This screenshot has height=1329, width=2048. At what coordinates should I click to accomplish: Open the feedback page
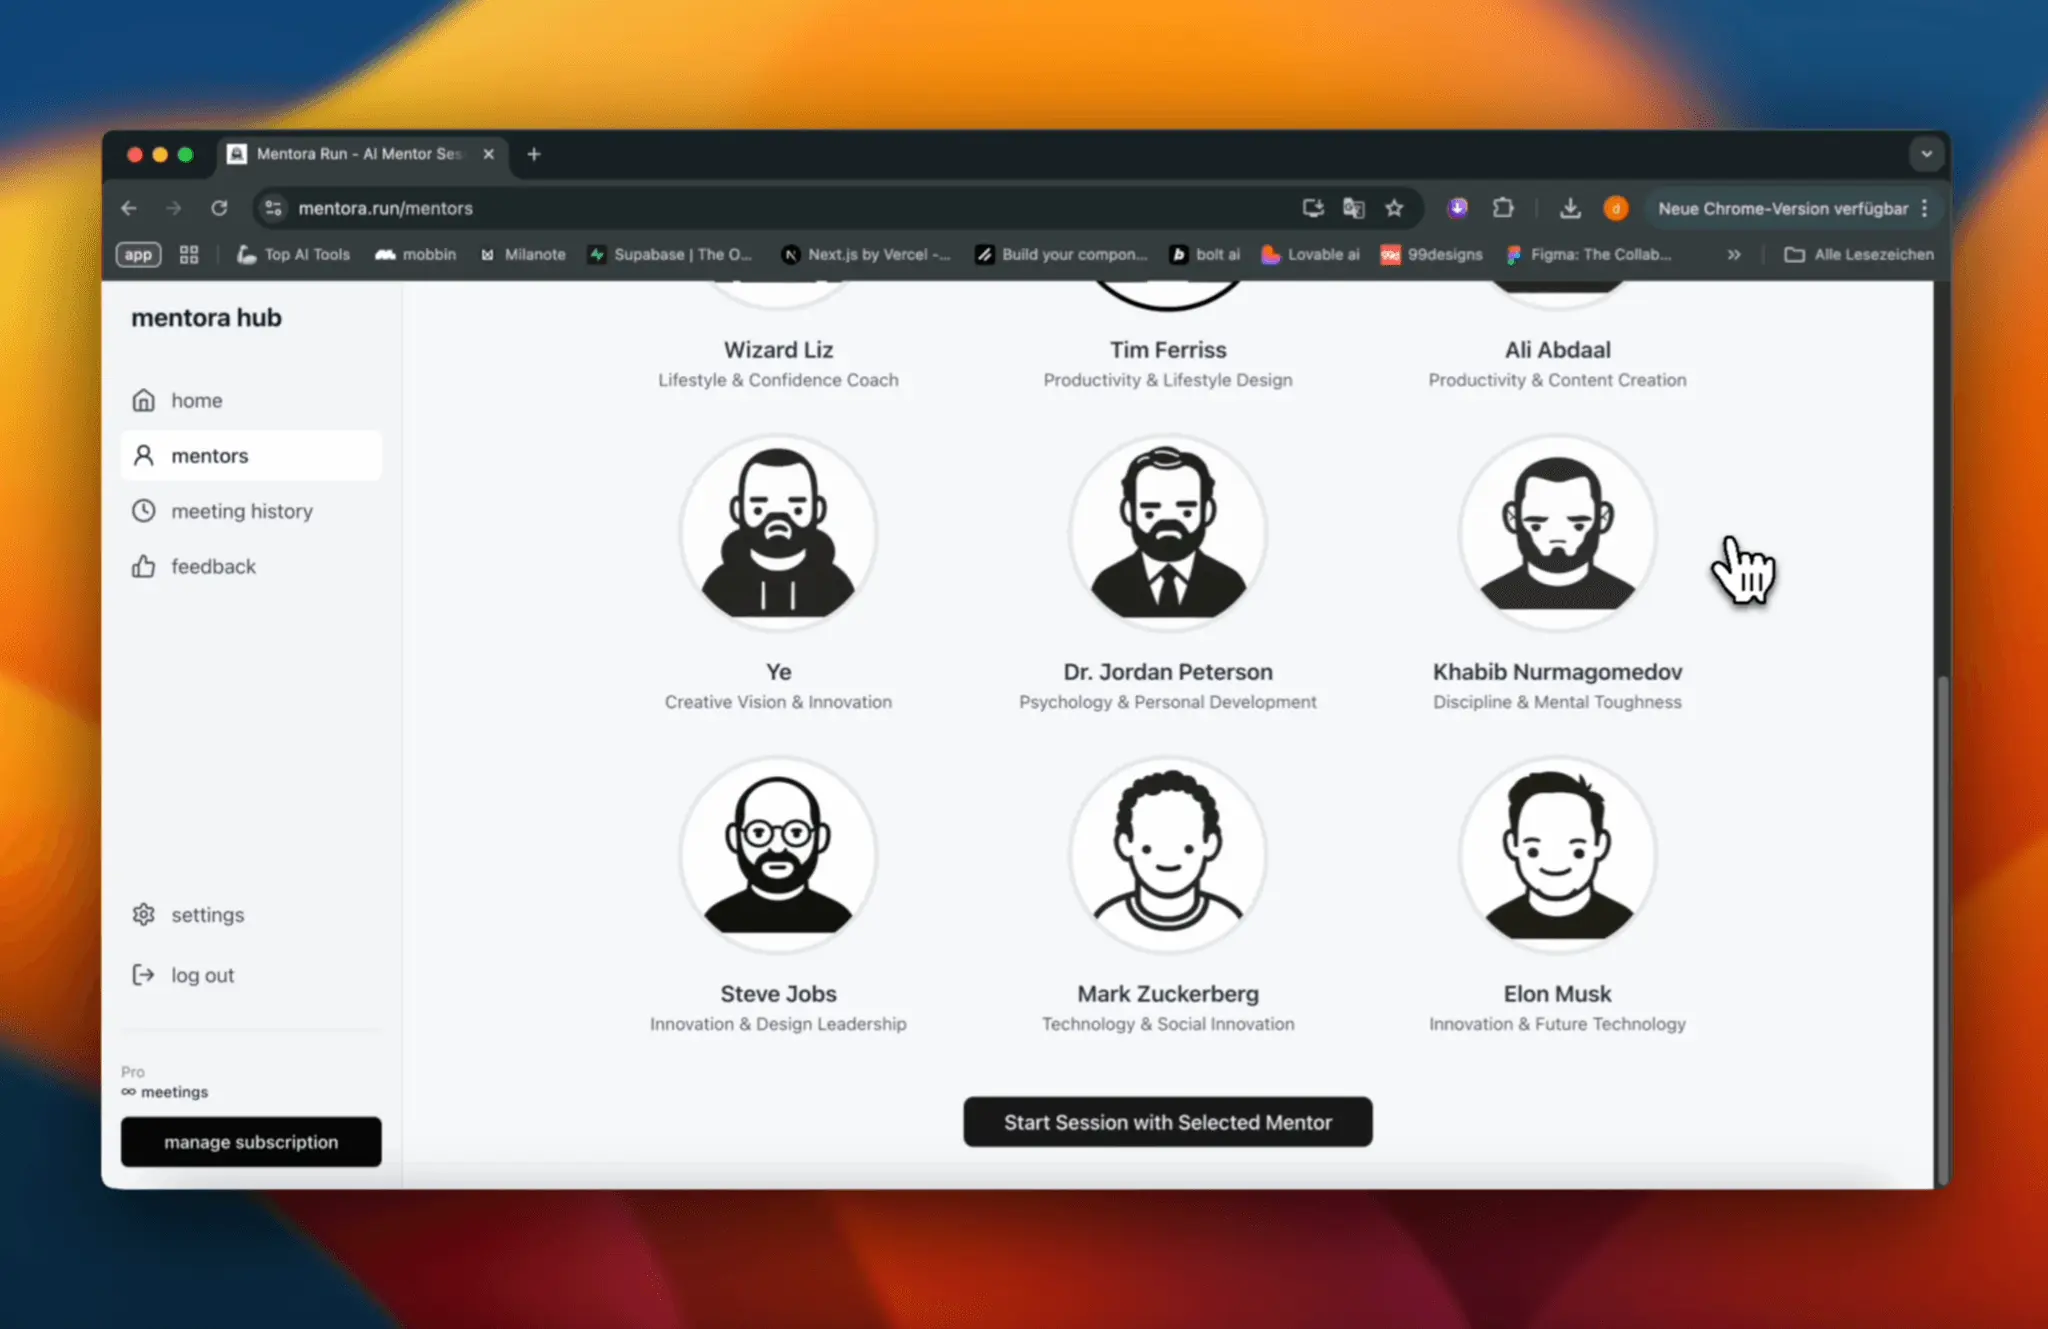(251, 566)
